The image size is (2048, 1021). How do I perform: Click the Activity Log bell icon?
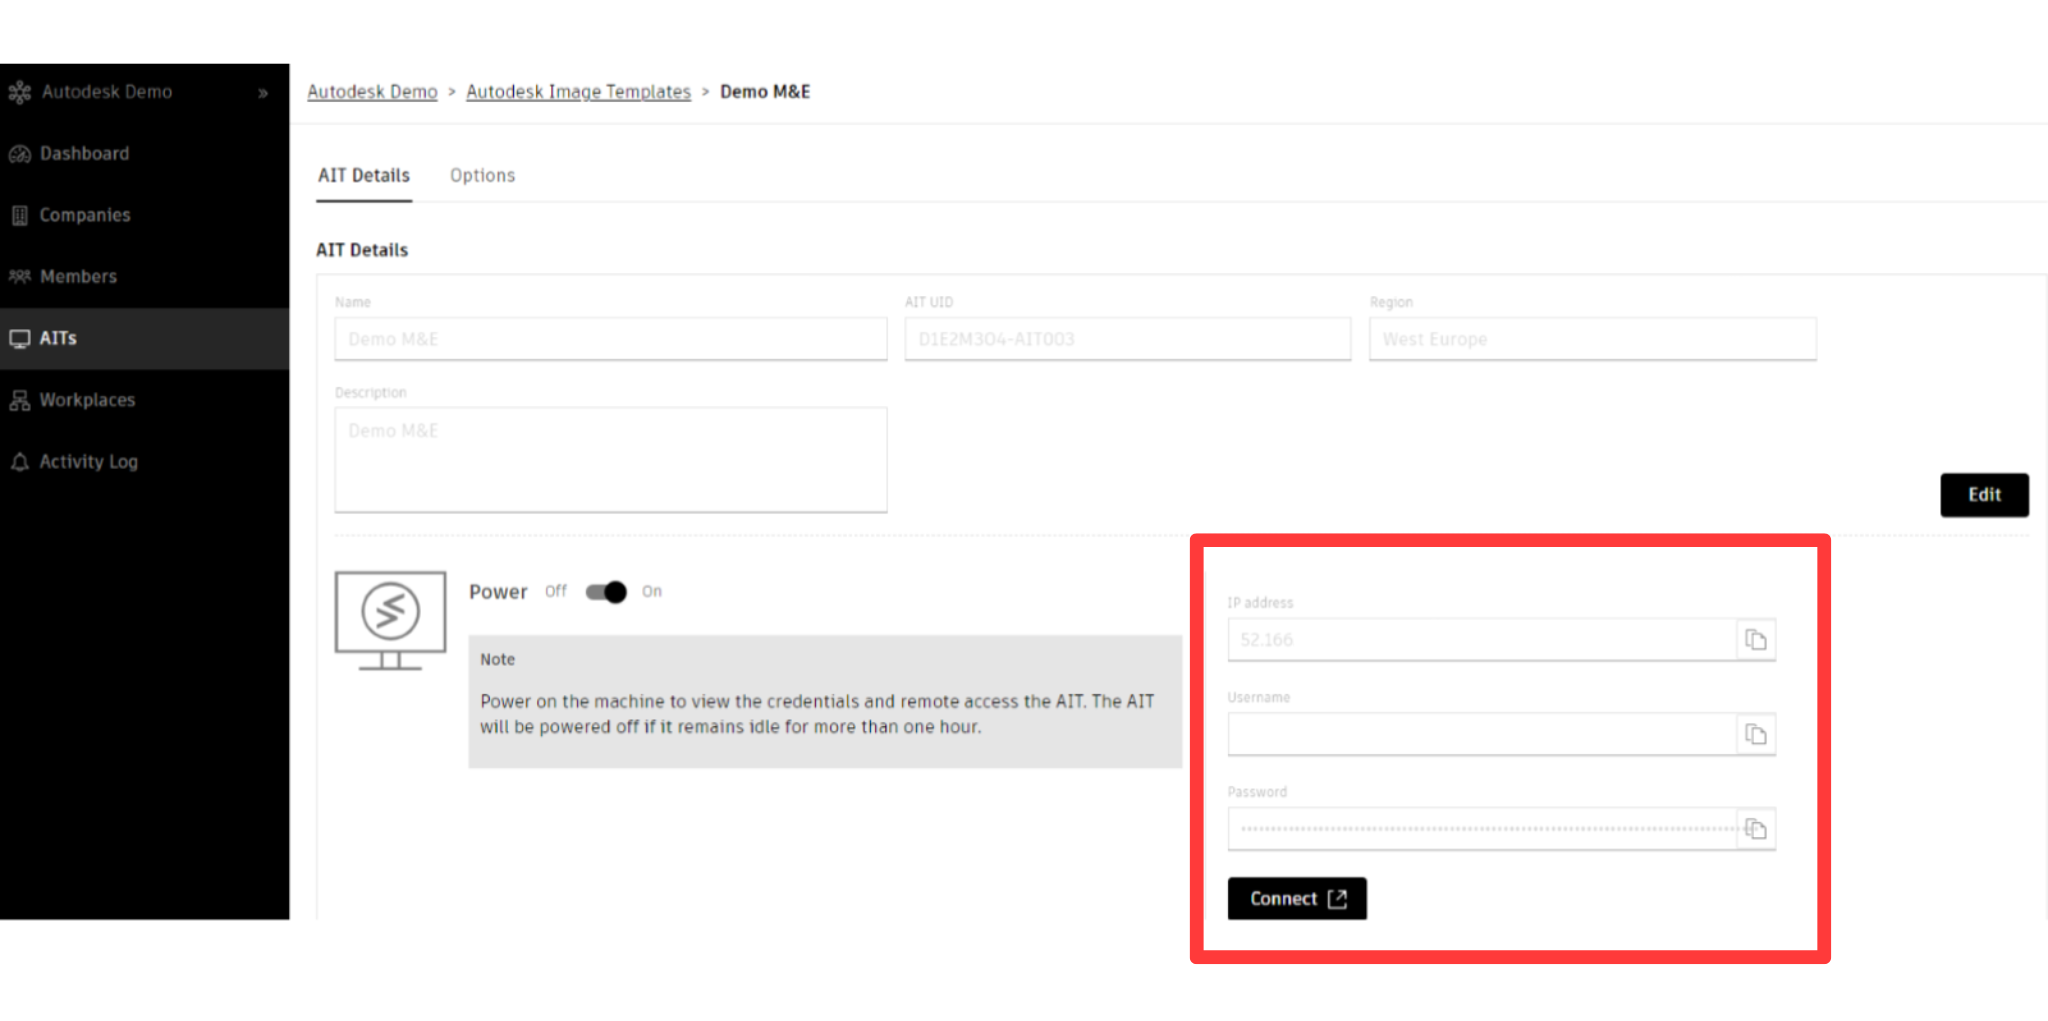pyautogui.click(x=20, y=462)
